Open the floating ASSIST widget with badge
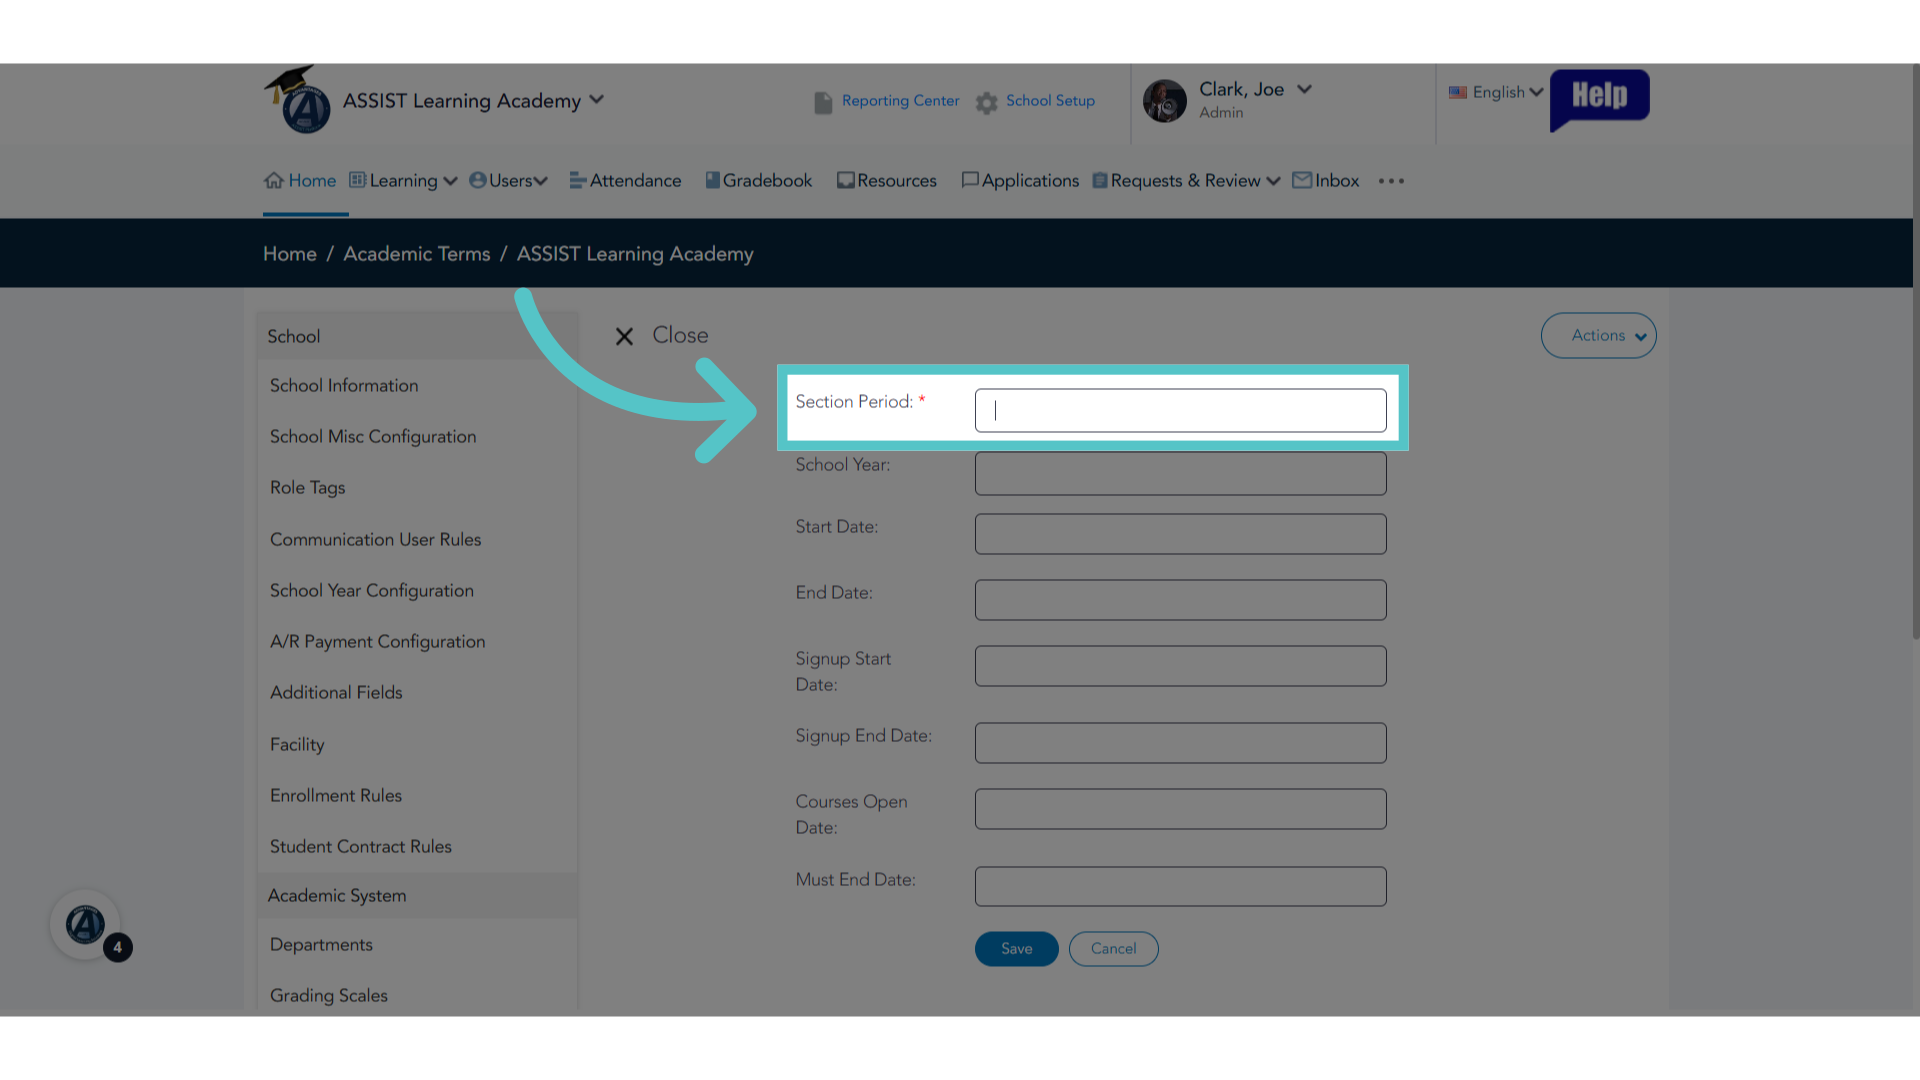Screen dimensions: 1920x1080 87,925
